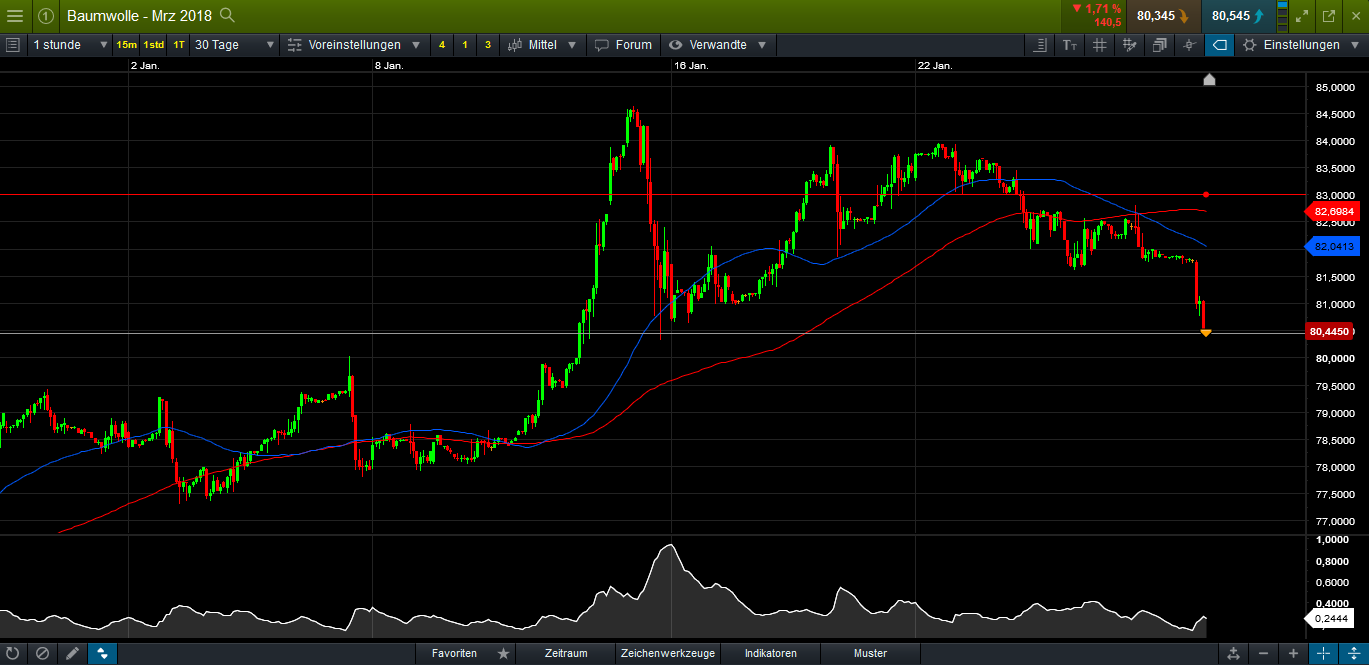The height and width of the screenshot is (665, 1369).
Task: Open Einstellungen via the gear button
Action: tap(1291, 45)
